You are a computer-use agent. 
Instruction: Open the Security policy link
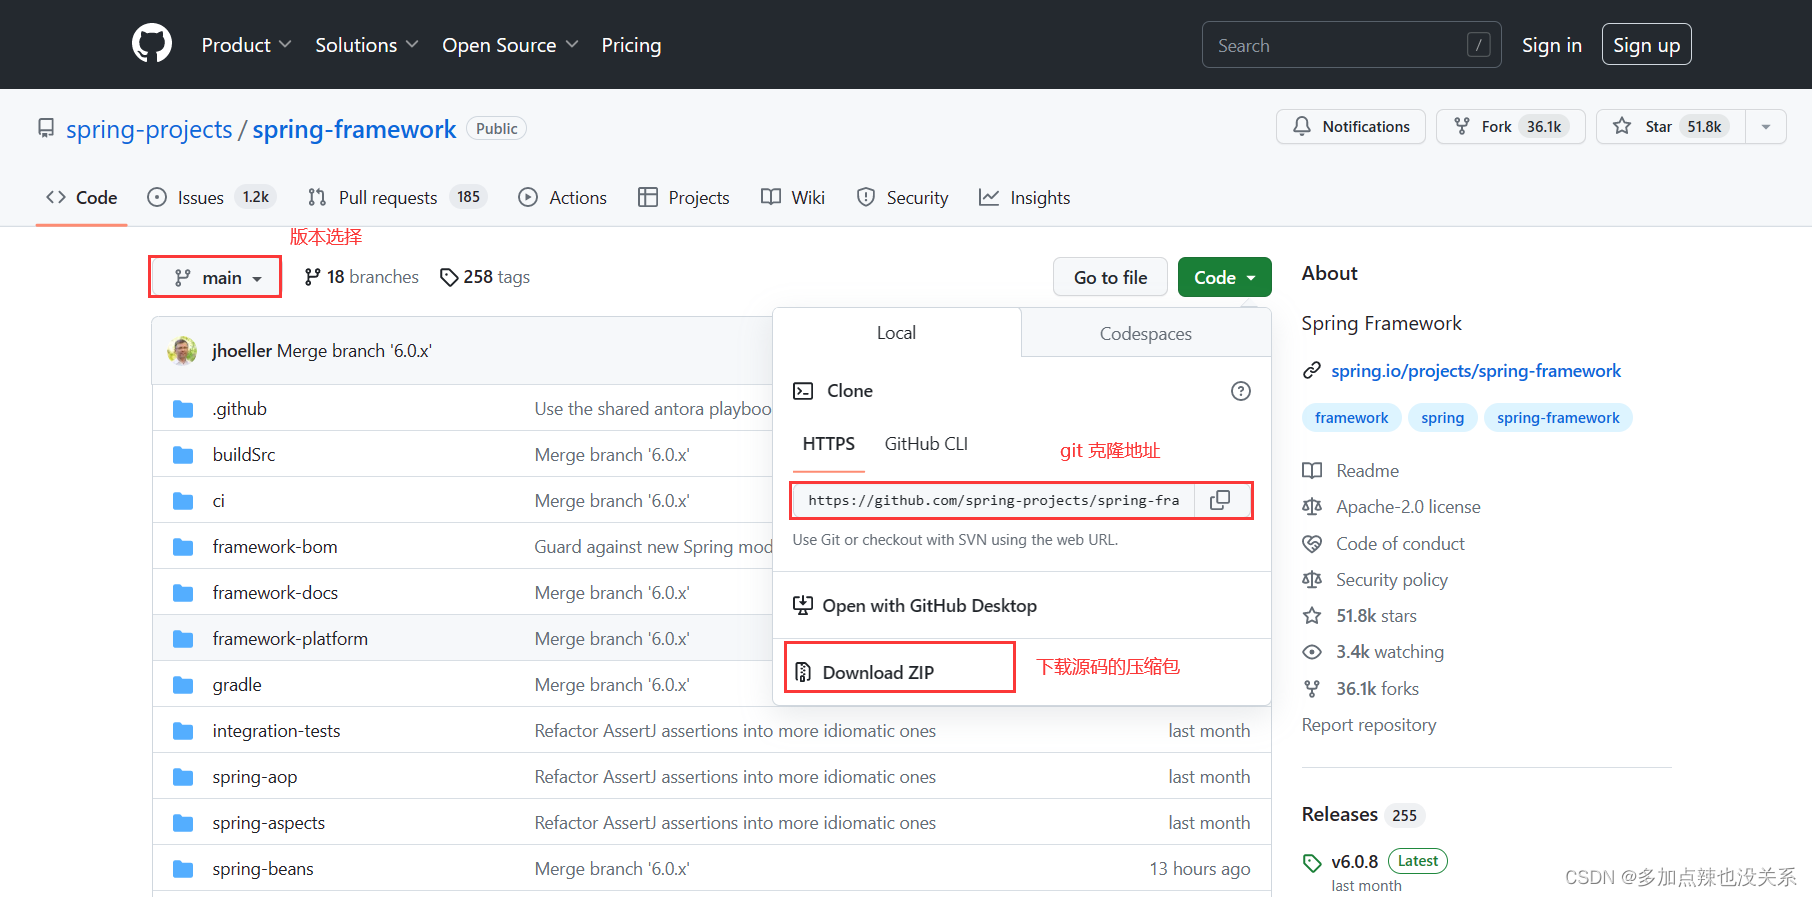pos(1375,580)
